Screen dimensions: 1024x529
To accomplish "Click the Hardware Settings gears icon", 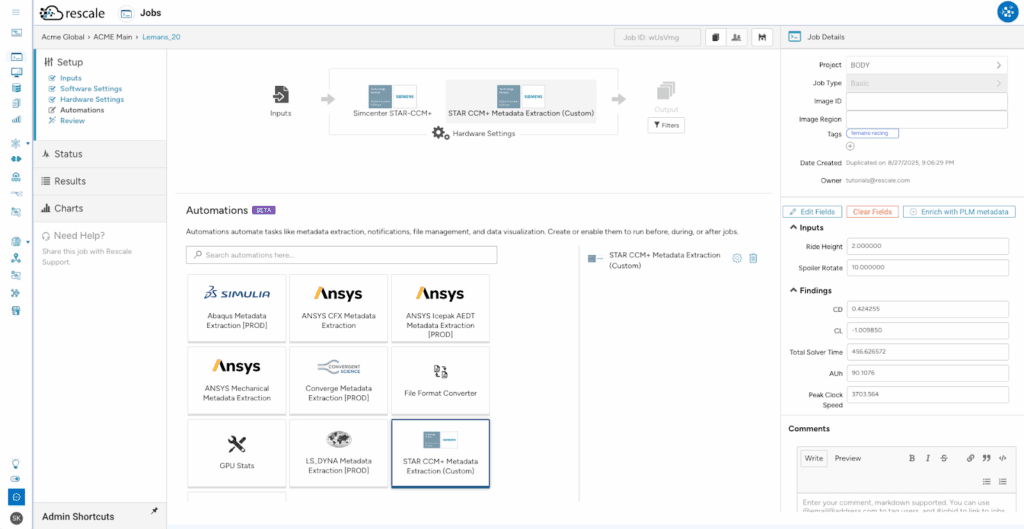I will [x=440, y=133].
